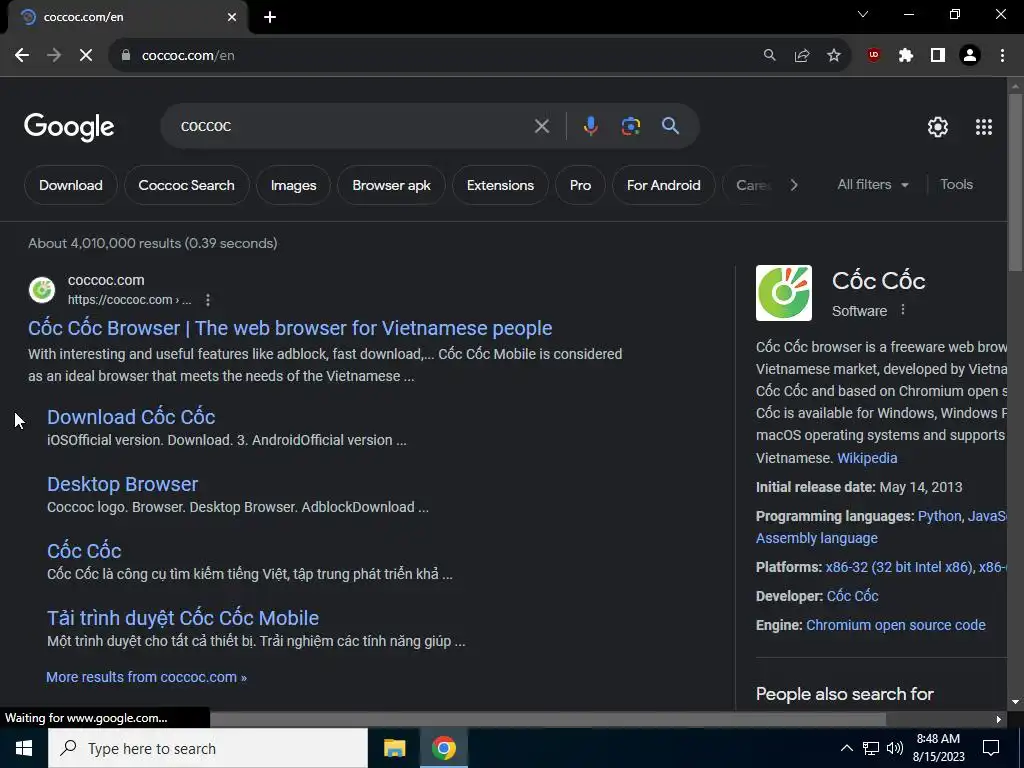Viewport: 1024px width, 768px height.
Task: Click the Google logo
Action: click(x=69, y=127)
